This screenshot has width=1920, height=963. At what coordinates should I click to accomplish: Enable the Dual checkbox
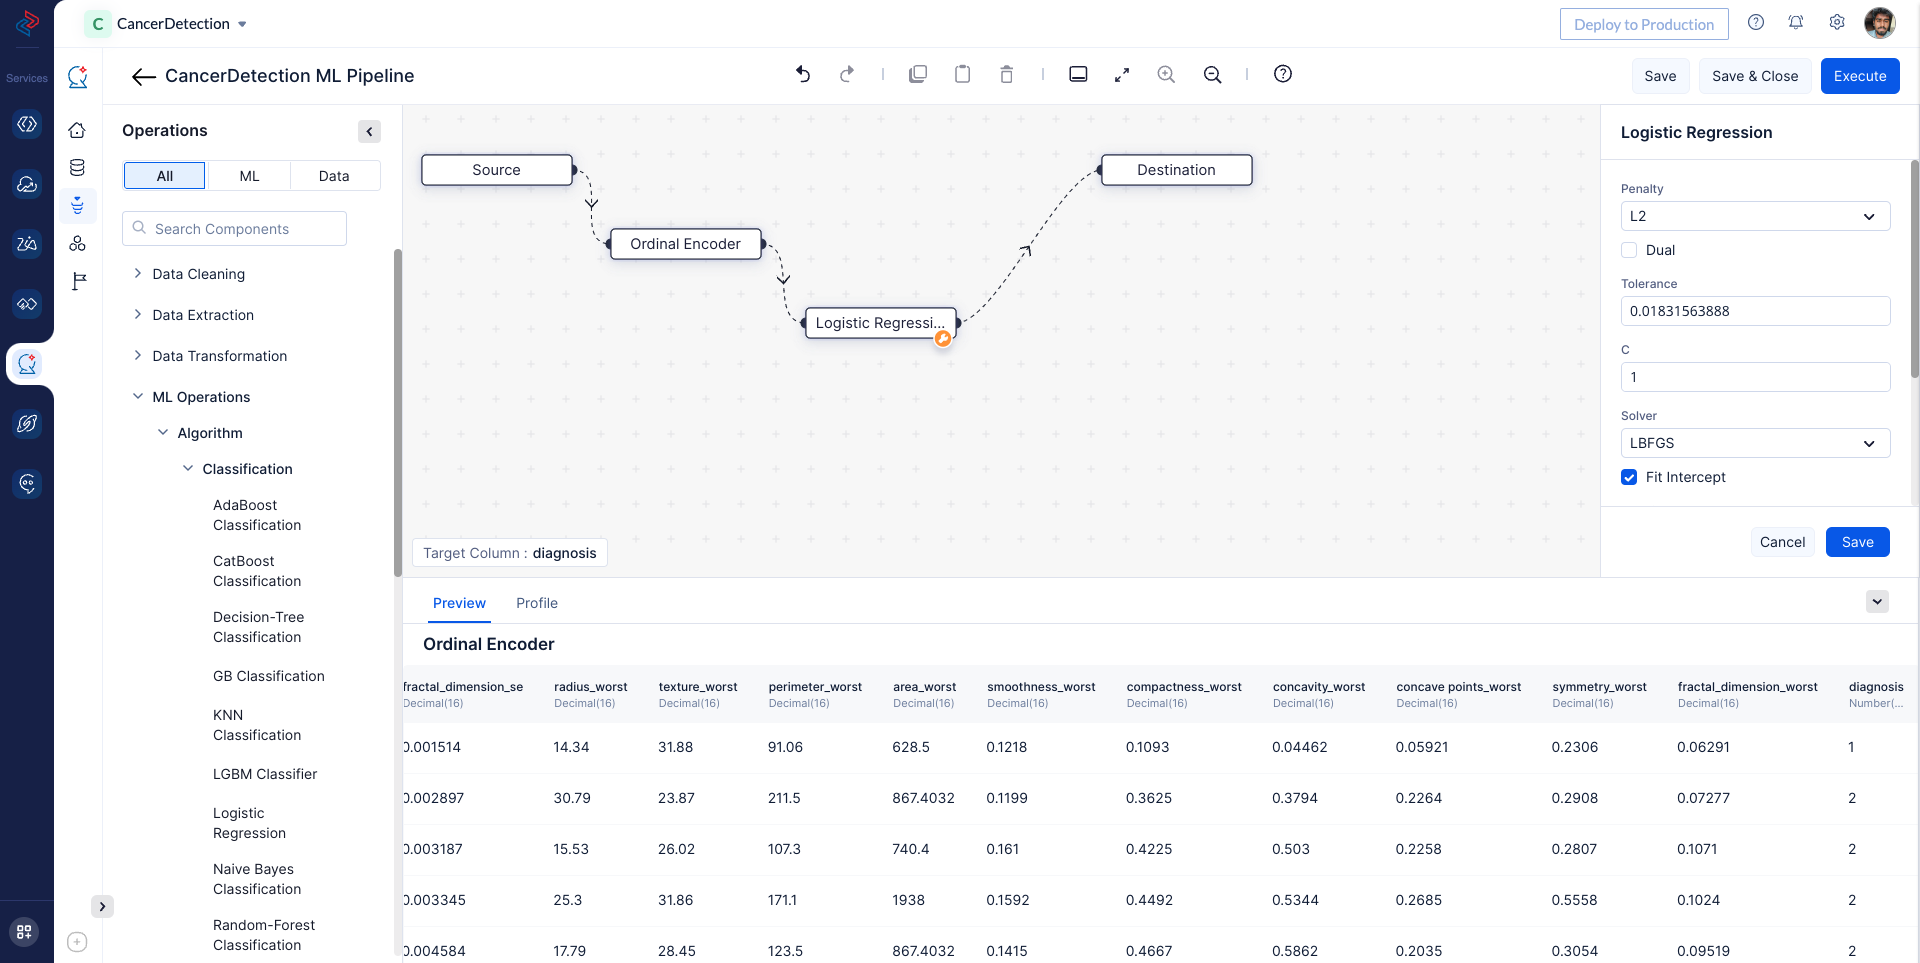click(x=1629, y=250)
